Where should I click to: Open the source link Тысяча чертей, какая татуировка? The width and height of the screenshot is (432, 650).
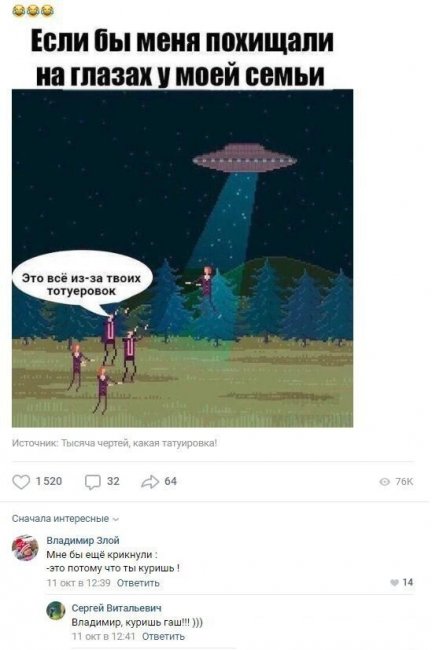(x=139, y=443)
